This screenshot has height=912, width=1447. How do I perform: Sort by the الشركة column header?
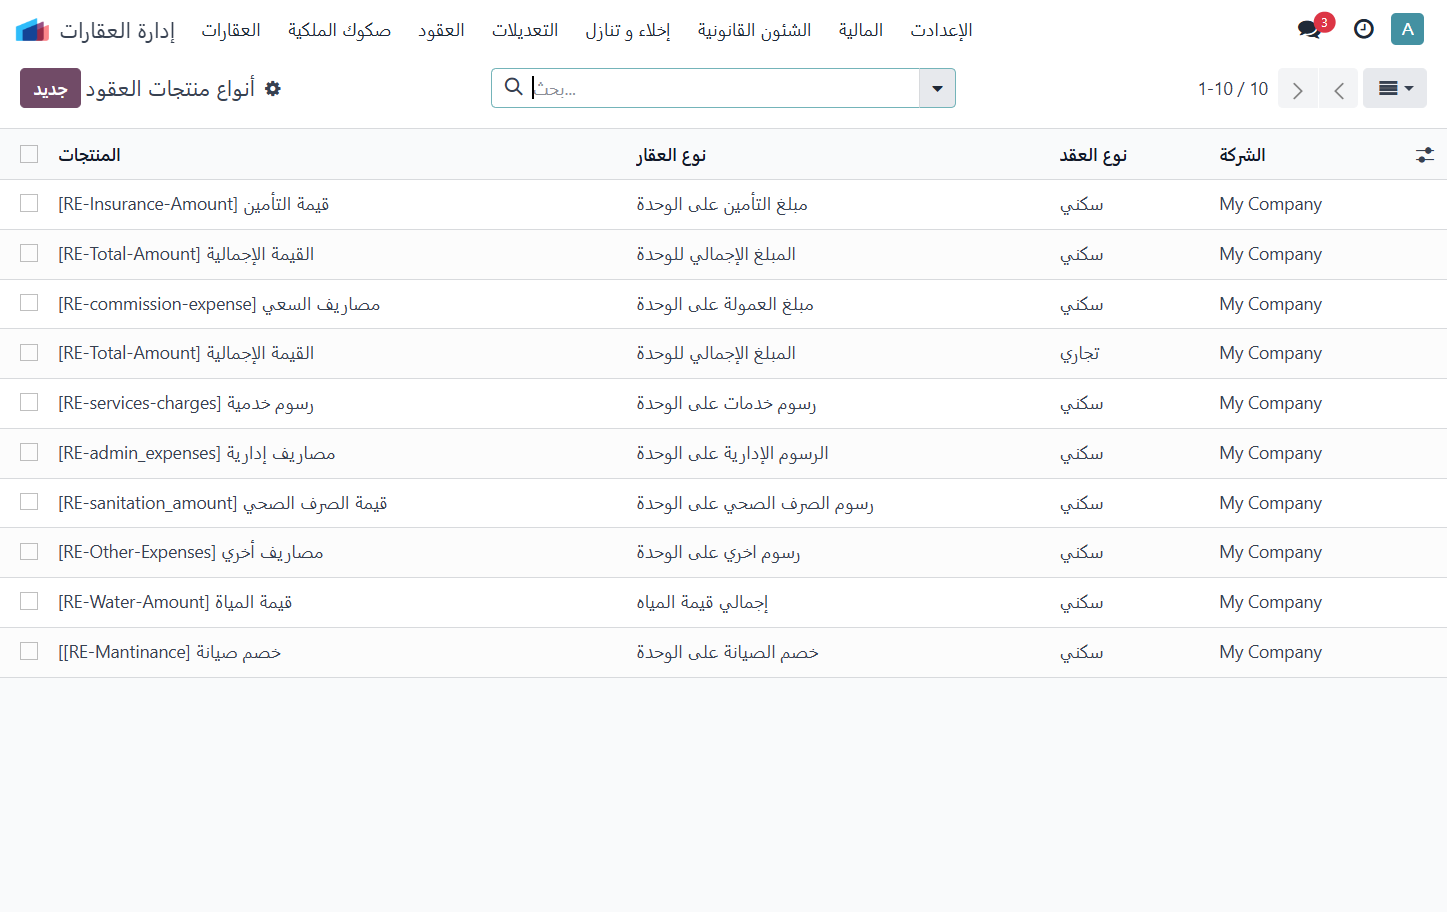point(1242,155)
